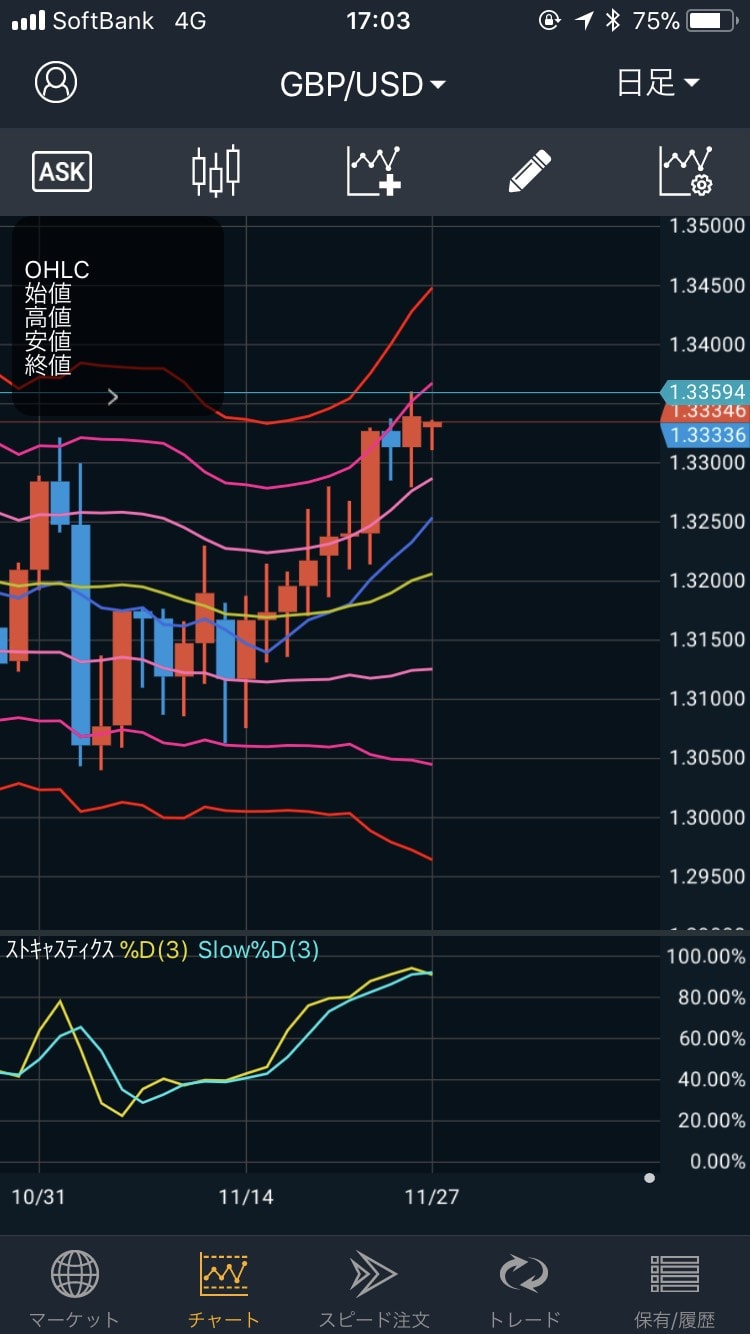Open the chart indicator settings gear icon
Image resolution: width=750 pixels, height=1334 pixels.
(x=686, y=171)
